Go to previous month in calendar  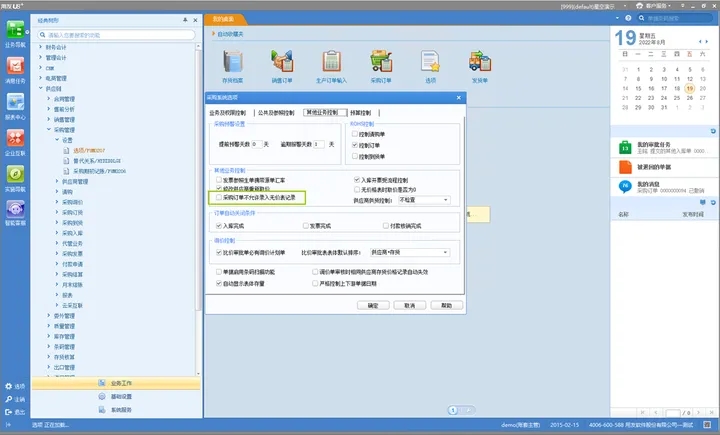(700, 42)
